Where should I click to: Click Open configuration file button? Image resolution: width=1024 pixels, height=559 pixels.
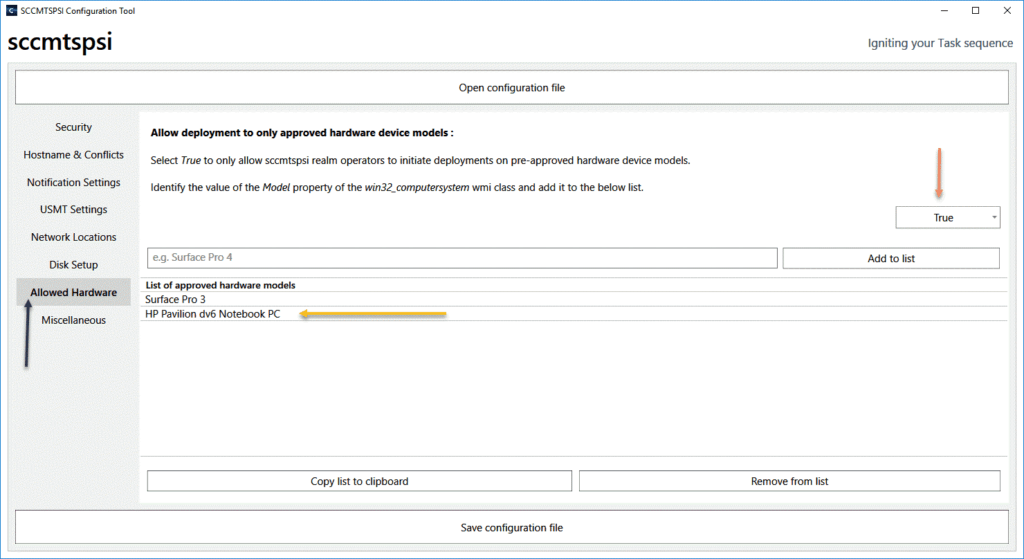pos(511,88)
